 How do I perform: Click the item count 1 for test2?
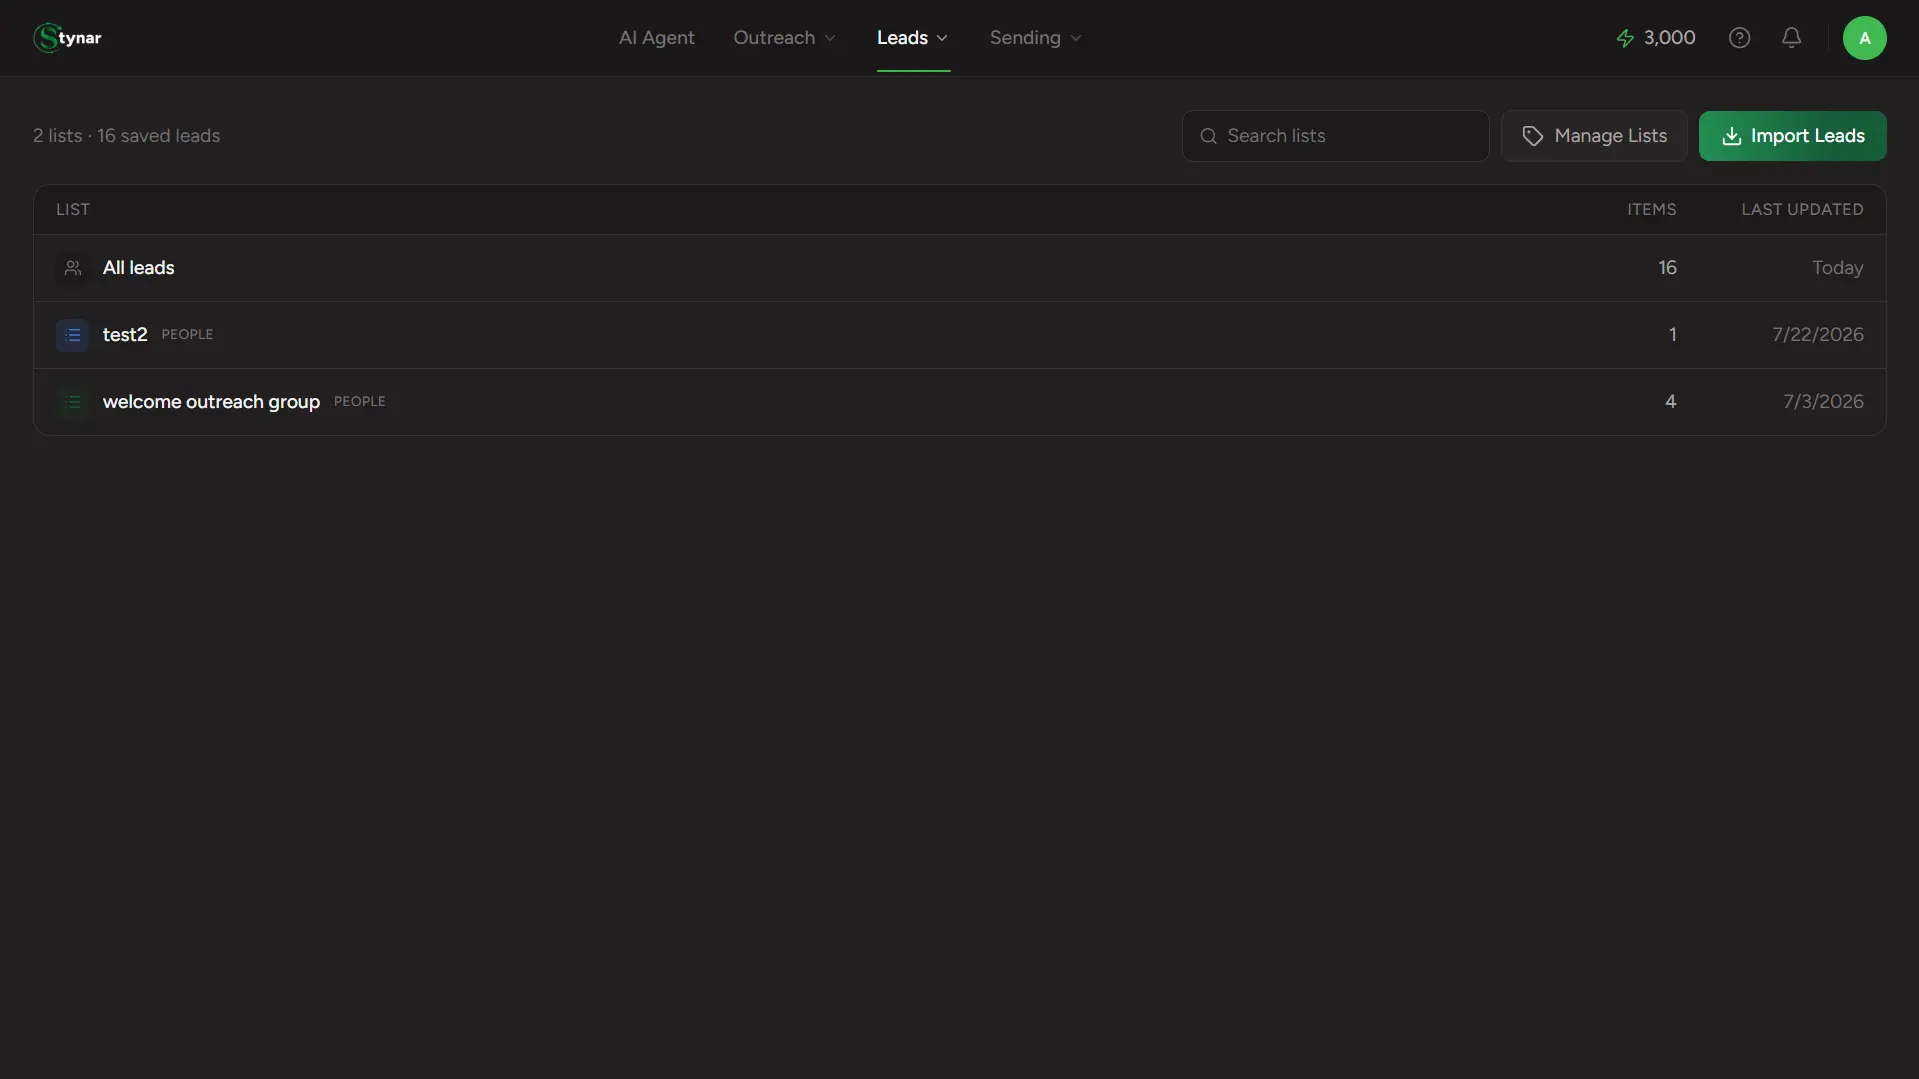(x=1672, y=335)
